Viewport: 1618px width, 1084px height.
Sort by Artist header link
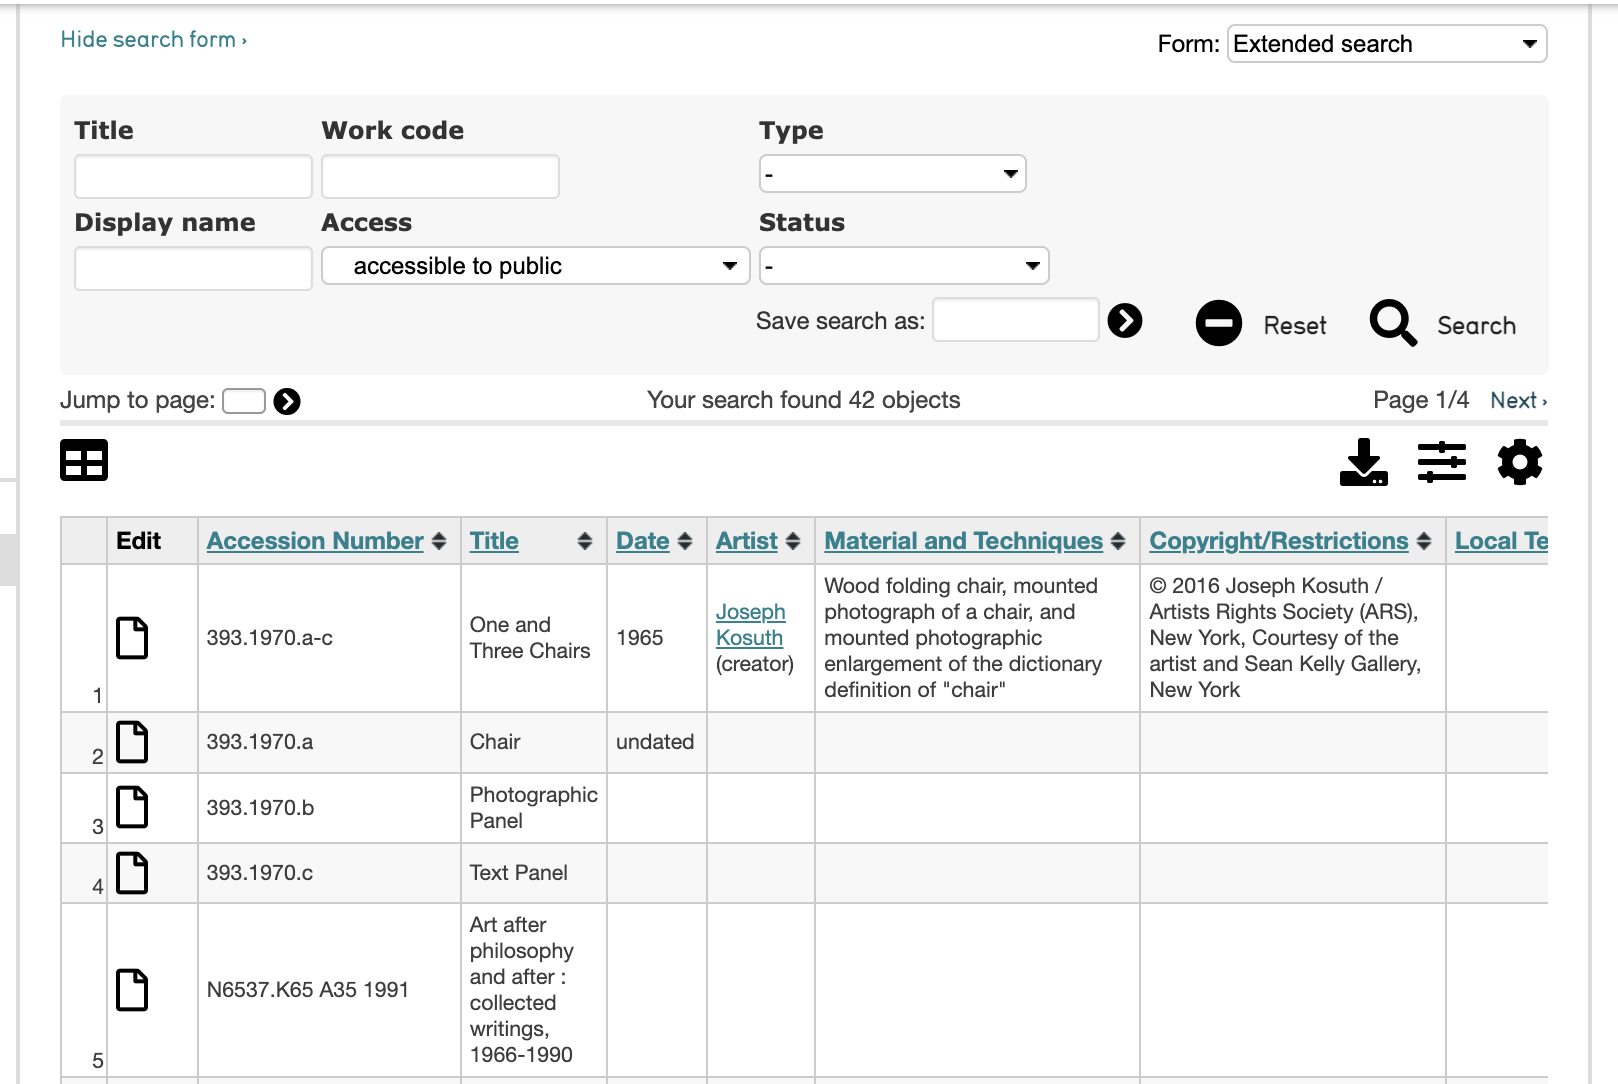coord(747,541)
